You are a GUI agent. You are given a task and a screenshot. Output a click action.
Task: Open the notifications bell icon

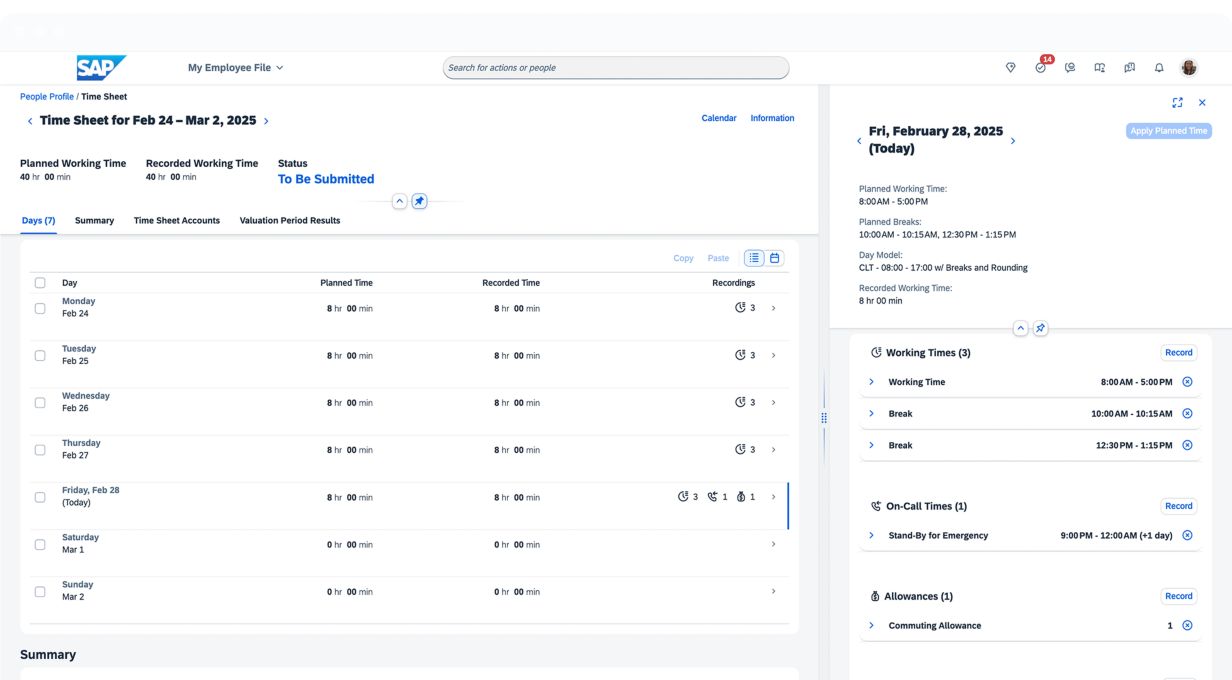1159,68
